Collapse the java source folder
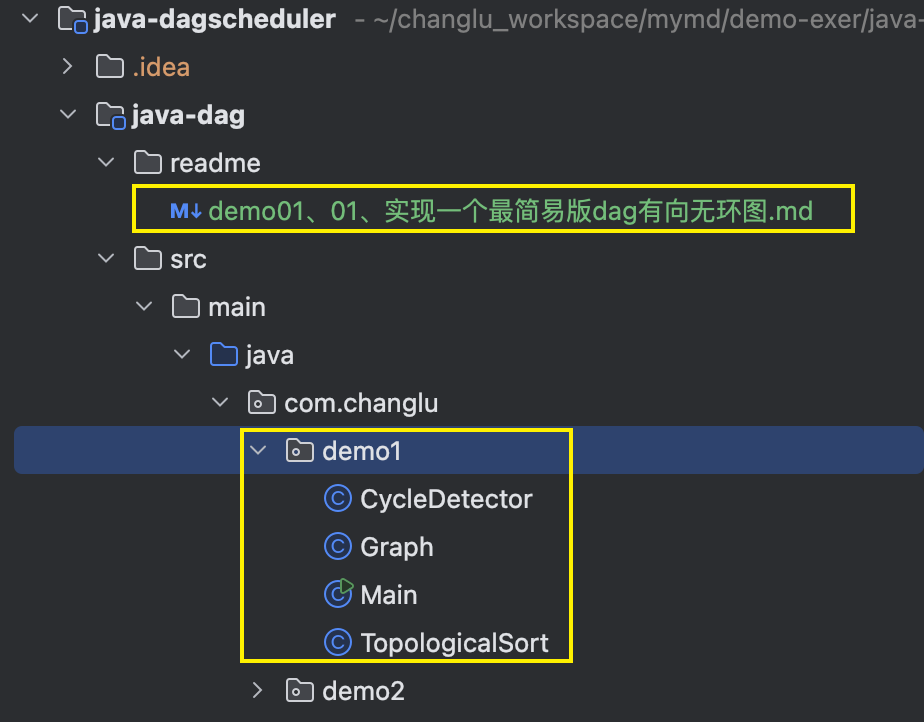This screenshot has height=722, width=924. click(182, 354)
